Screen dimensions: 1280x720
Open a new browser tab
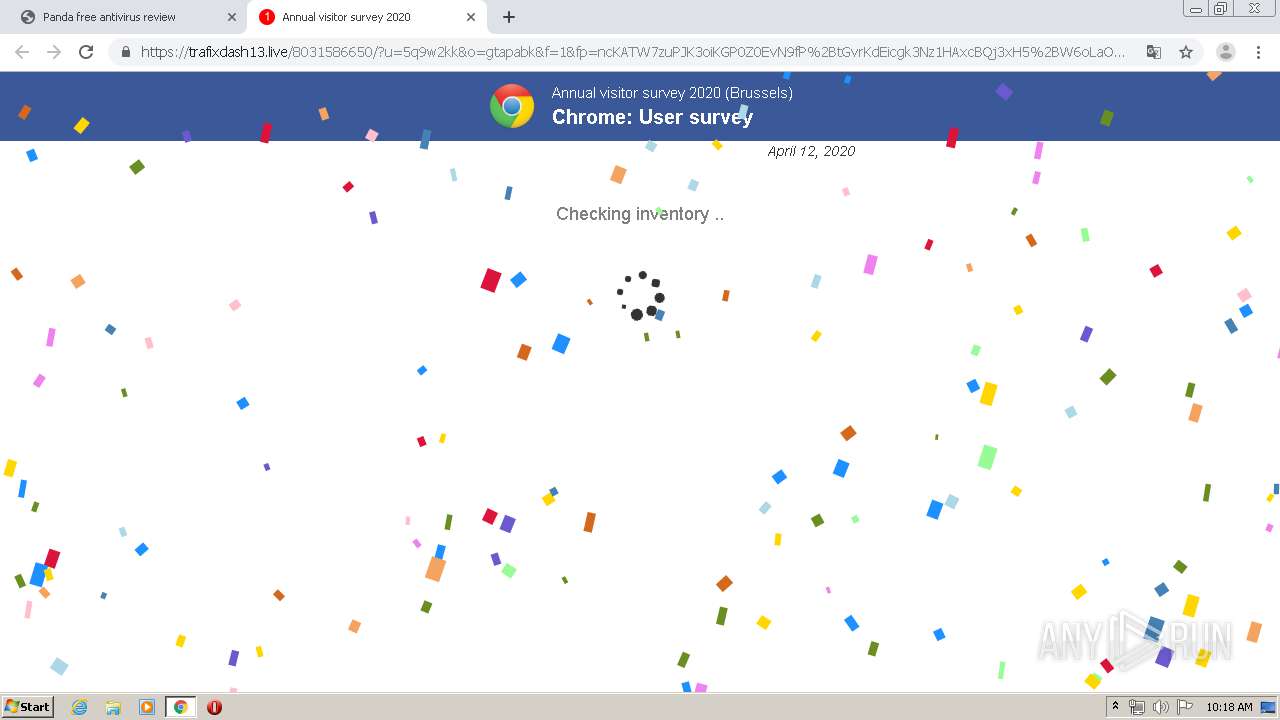(509, 17)
